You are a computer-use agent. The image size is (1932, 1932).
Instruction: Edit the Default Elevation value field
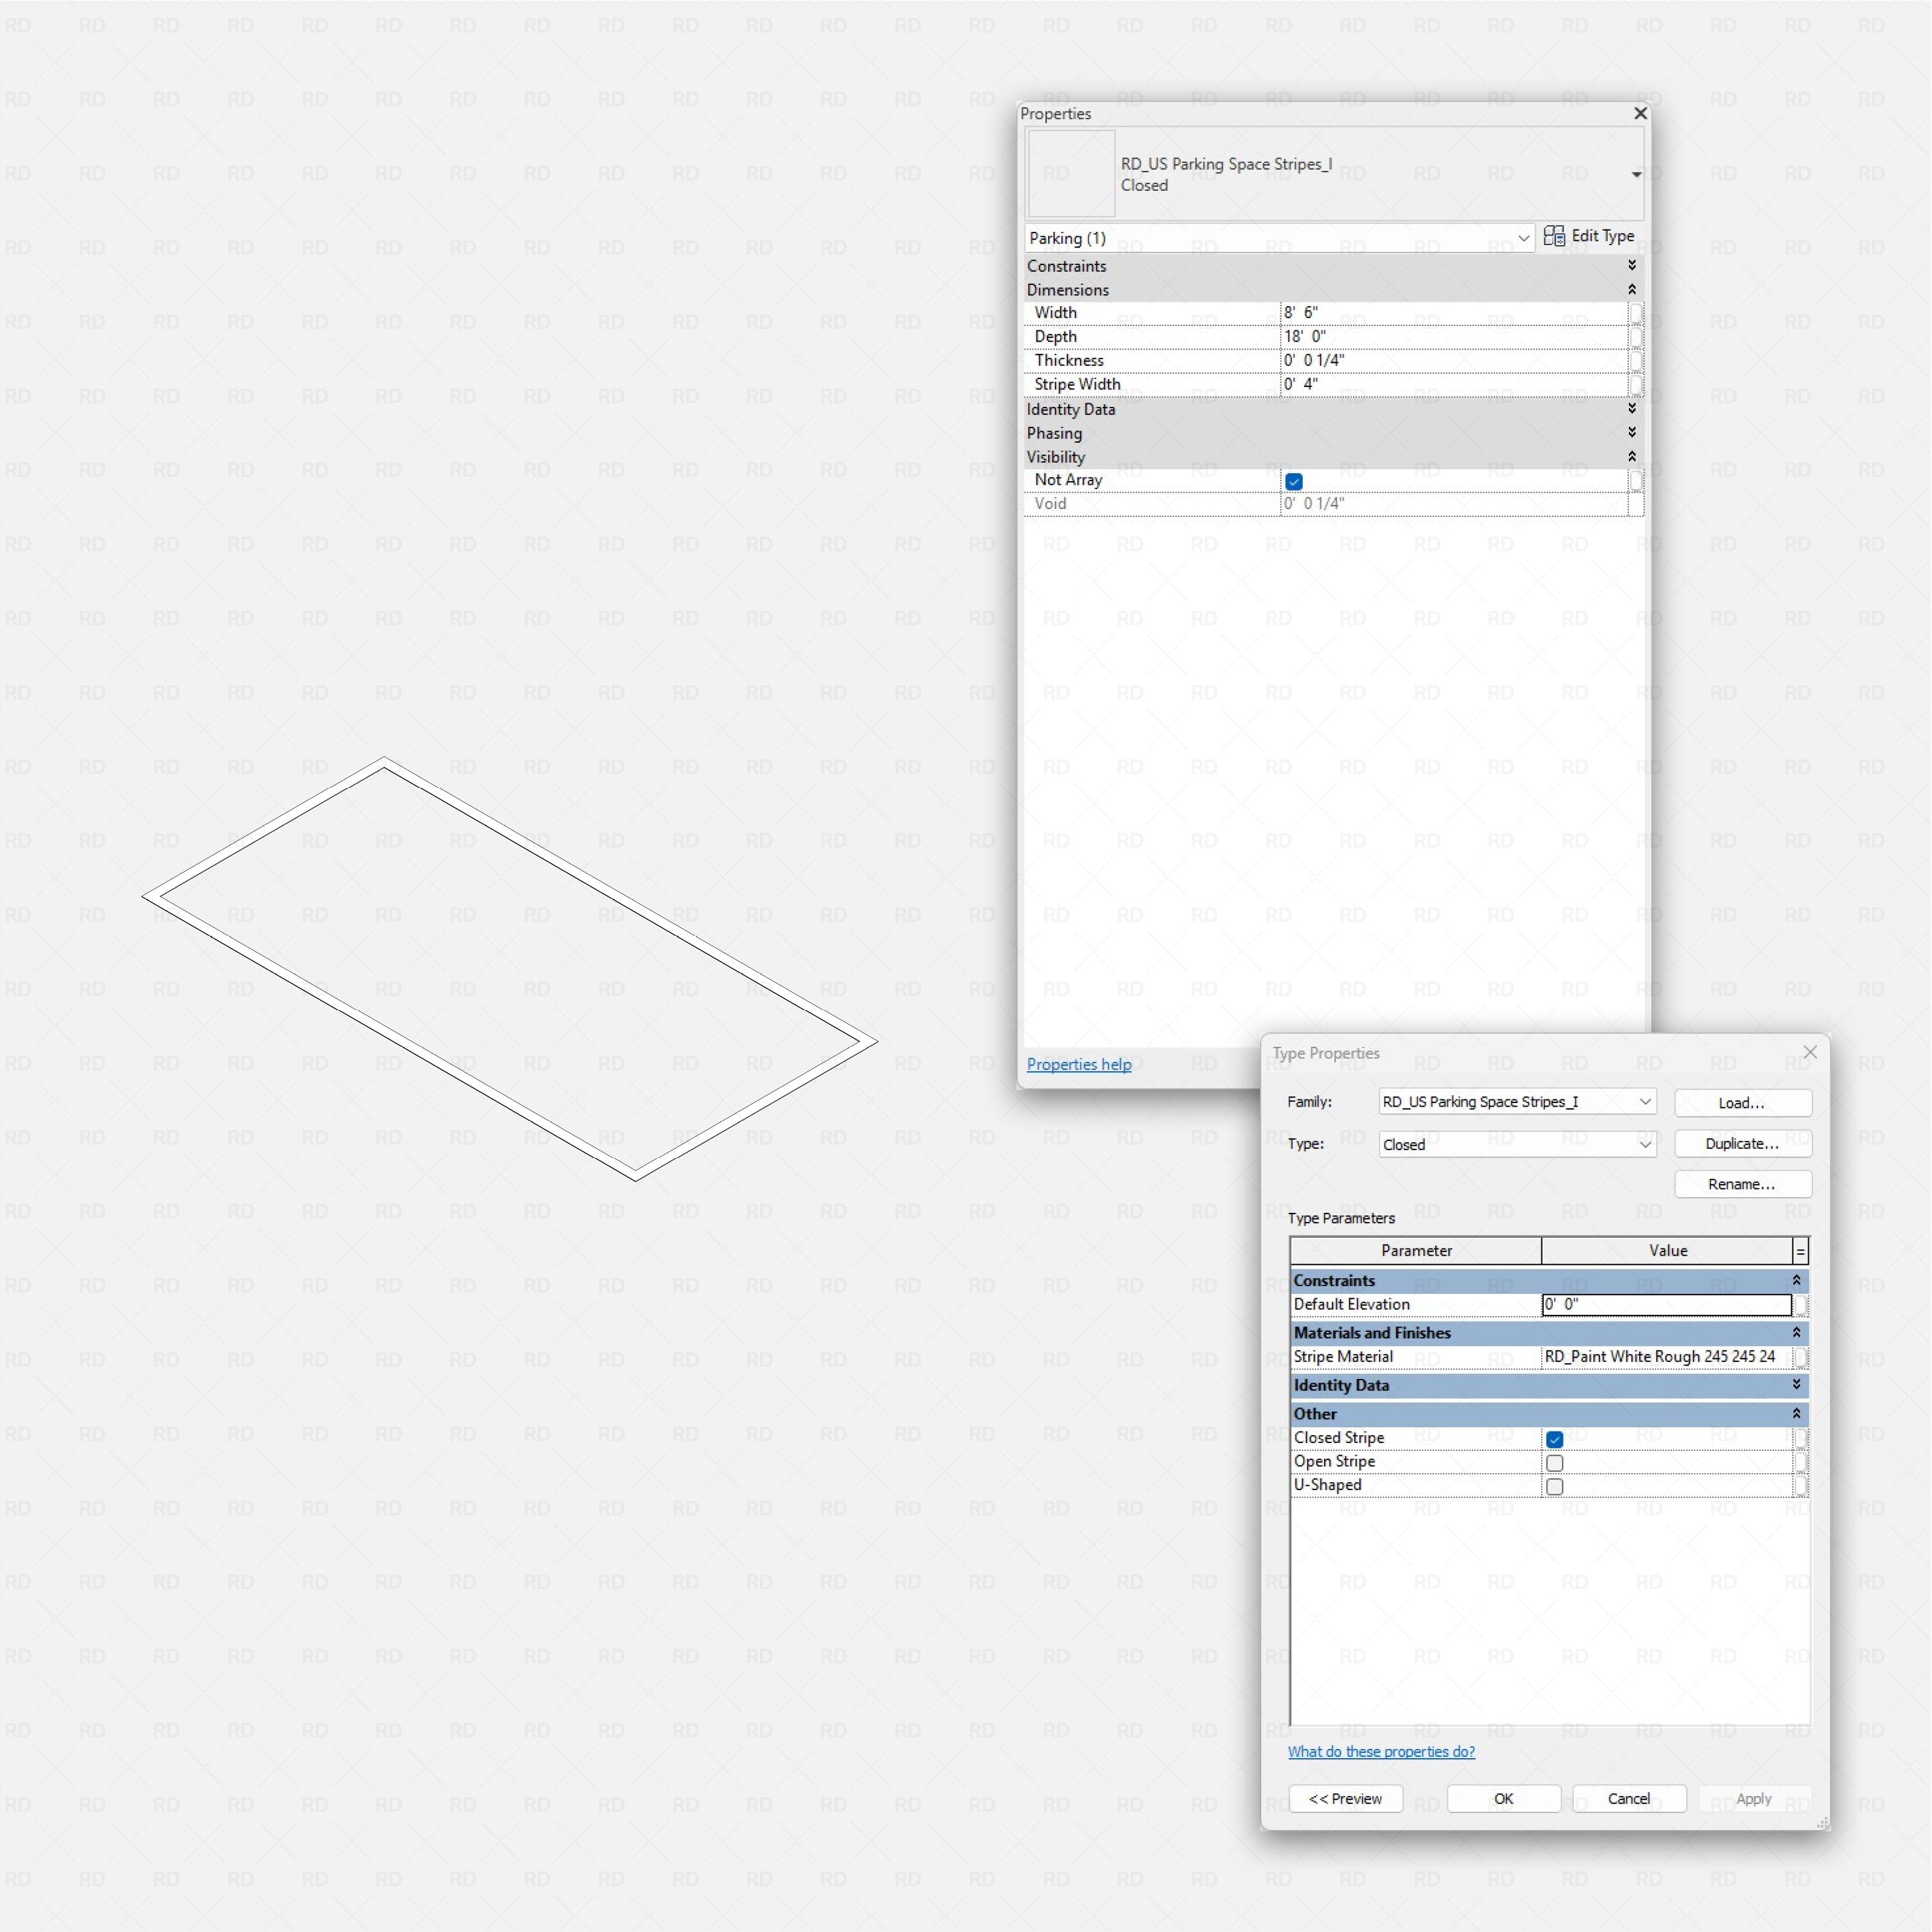[x=1666, y=1304]
